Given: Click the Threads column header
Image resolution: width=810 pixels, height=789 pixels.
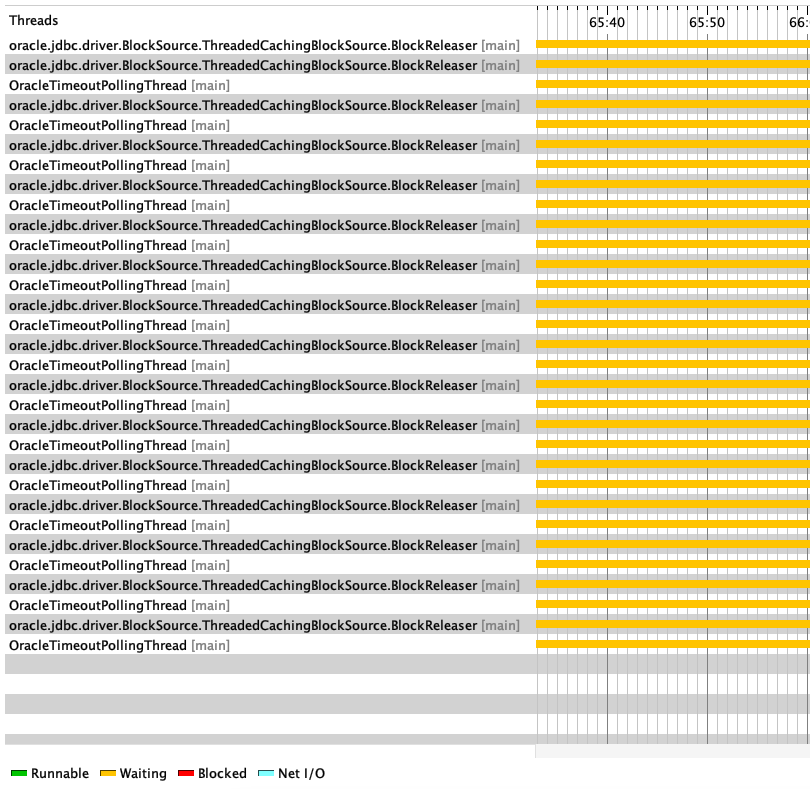Looking at the screenshot, I should pos(35,18).
